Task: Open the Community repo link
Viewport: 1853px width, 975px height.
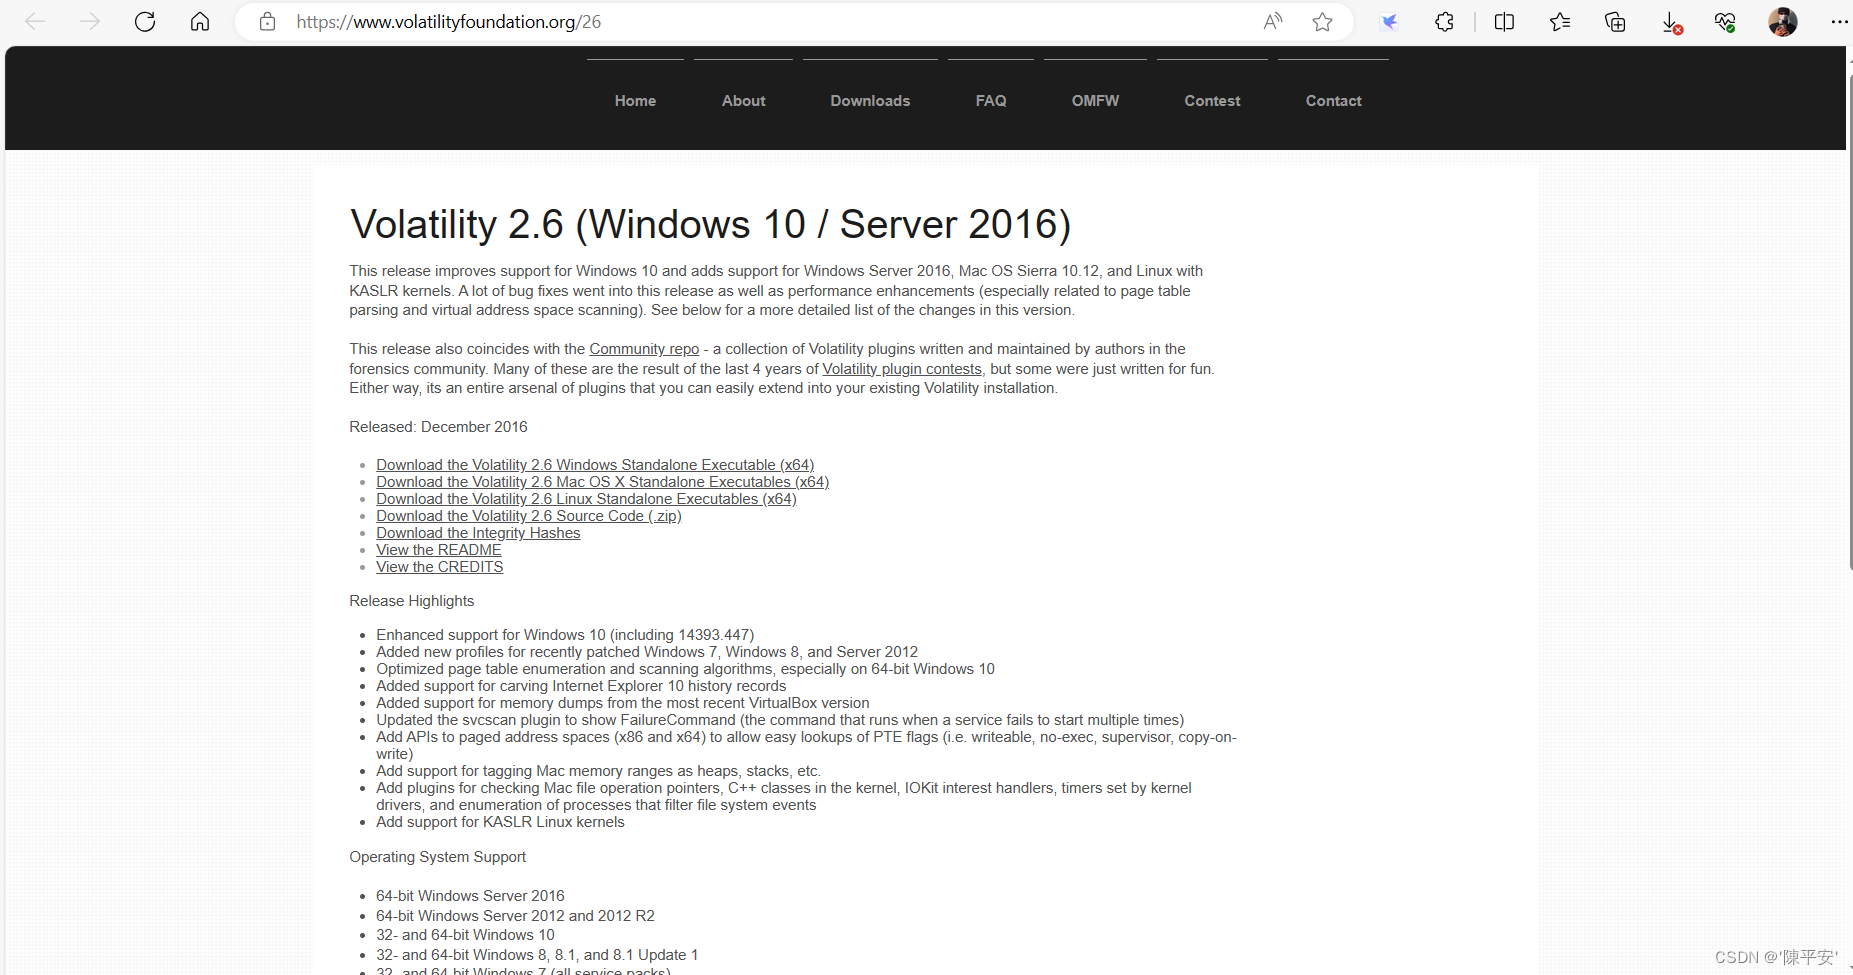Action: [643, 348]
